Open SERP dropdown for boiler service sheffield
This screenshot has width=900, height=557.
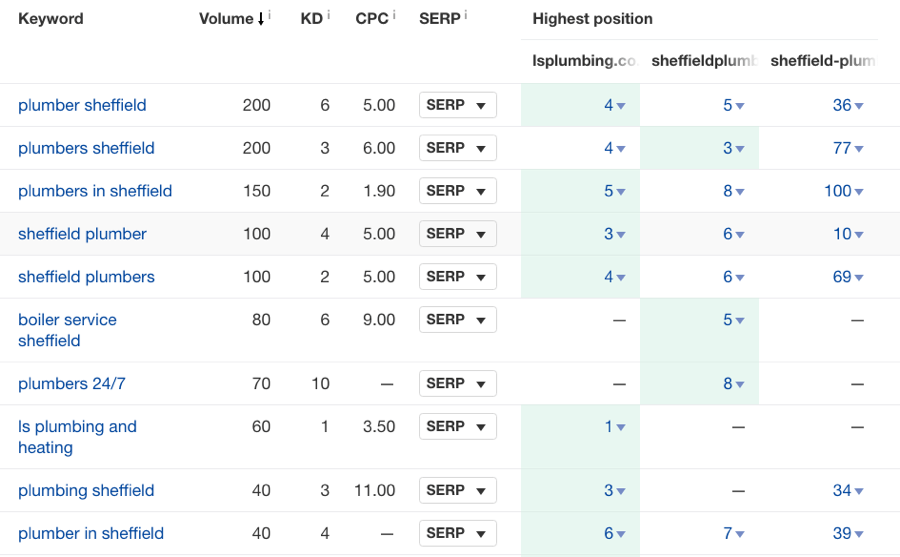tap(457, 320)
